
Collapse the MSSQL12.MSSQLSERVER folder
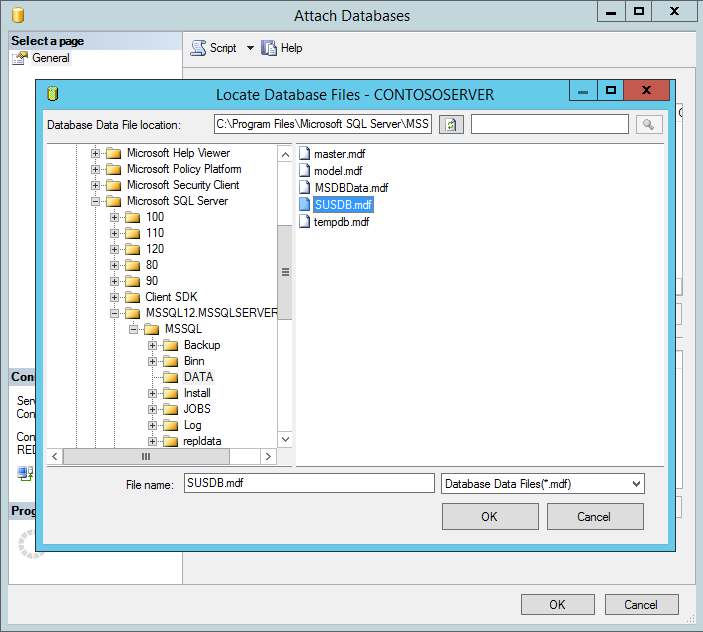click(114, 313)
